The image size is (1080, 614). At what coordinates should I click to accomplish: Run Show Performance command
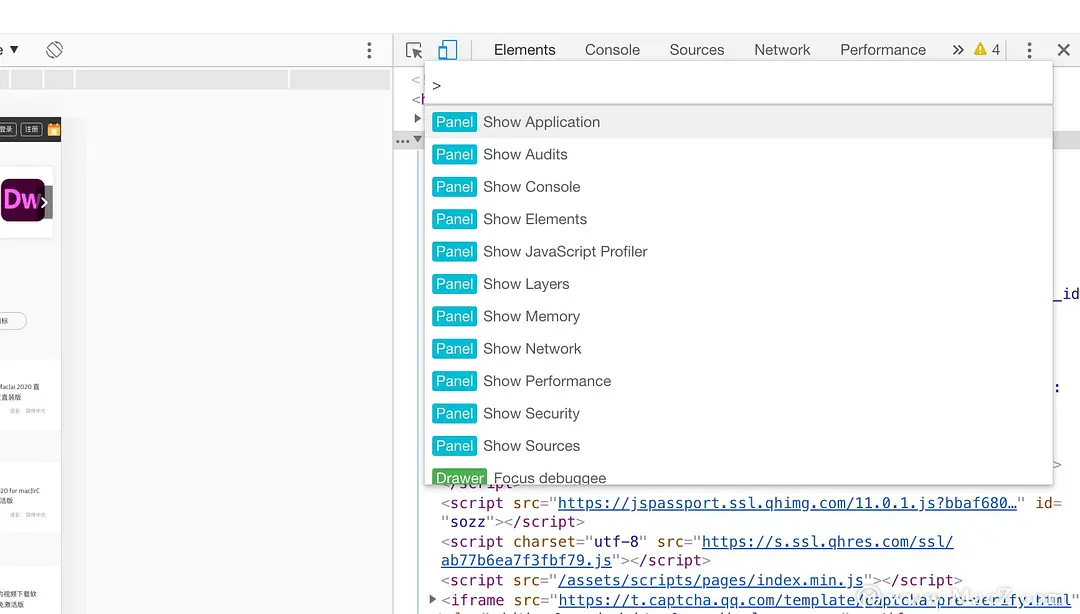[738, 381]
